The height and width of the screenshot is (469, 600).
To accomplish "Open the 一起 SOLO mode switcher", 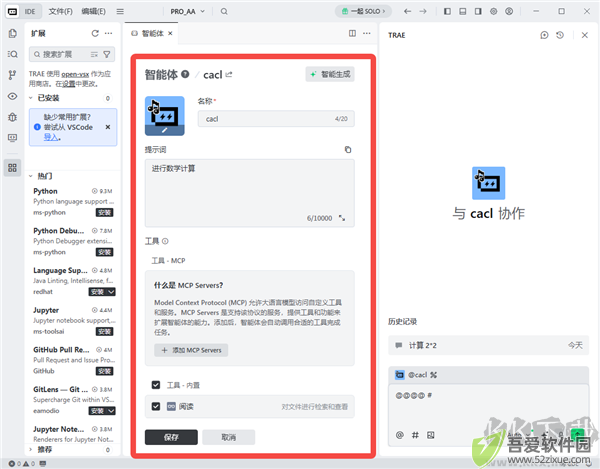I will 363,11.
